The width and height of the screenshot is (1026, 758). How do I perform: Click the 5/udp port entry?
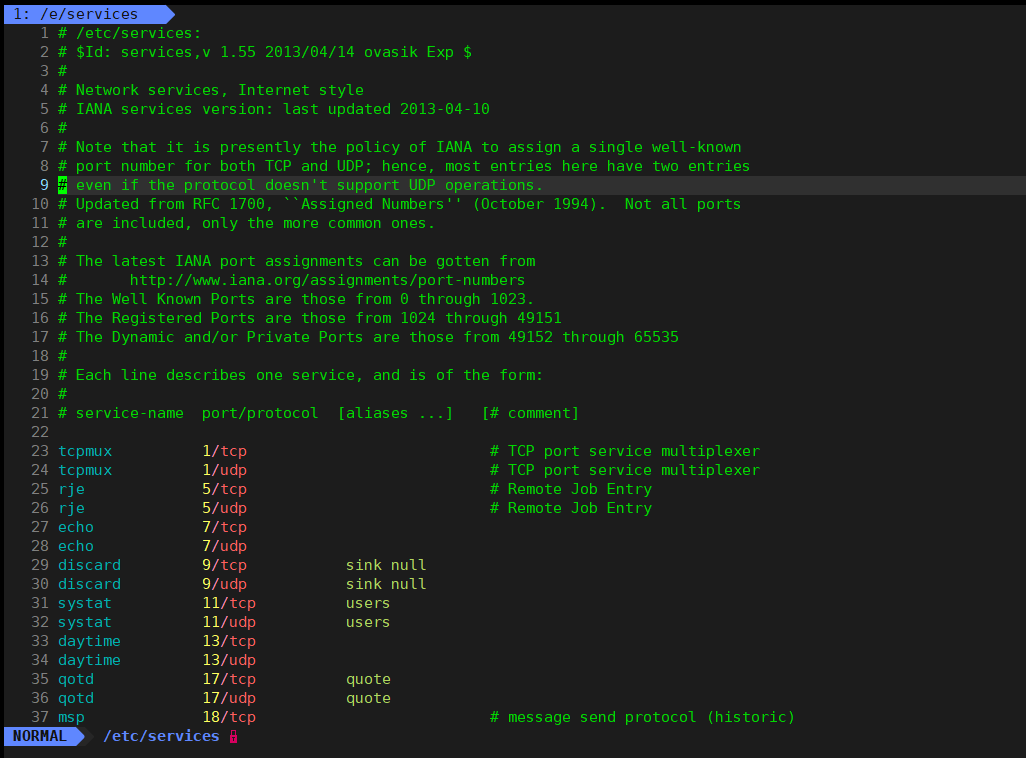pyautogui.click(x=224, y=508)
